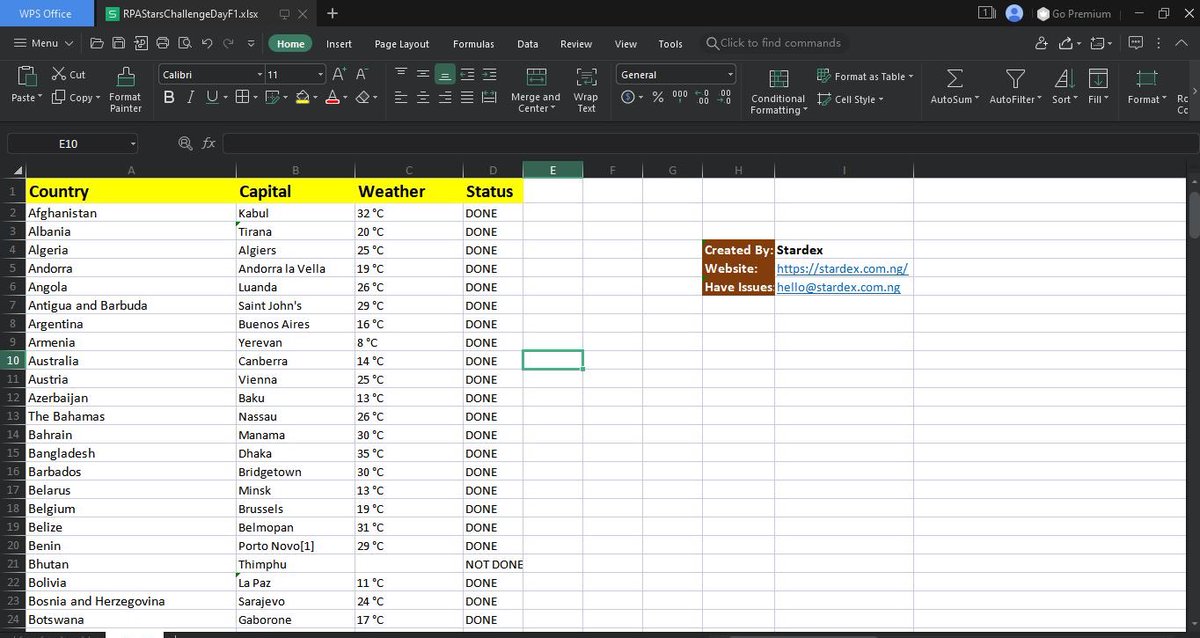Image resolution: width=1200 pixels, height=638 pixels.
Task: Click the AutoFilter funnel icon
Action: pos(1015,78)
